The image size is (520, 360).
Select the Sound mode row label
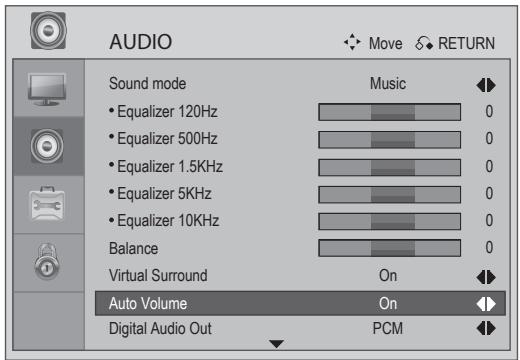coord(147,83)
